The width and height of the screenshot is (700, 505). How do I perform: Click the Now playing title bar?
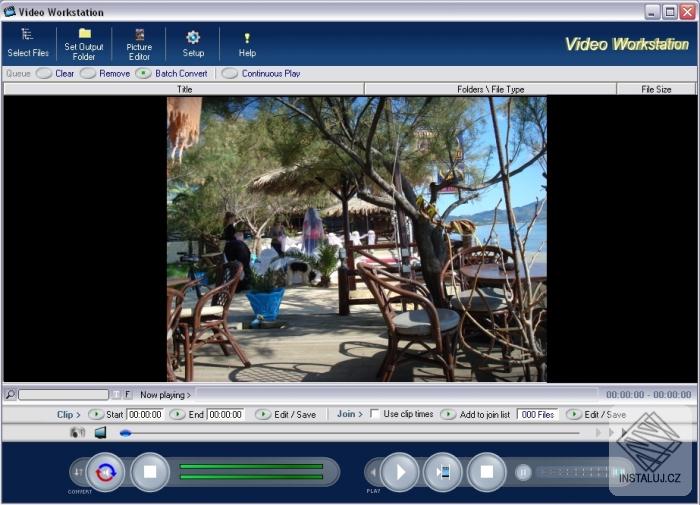point(397,394)
